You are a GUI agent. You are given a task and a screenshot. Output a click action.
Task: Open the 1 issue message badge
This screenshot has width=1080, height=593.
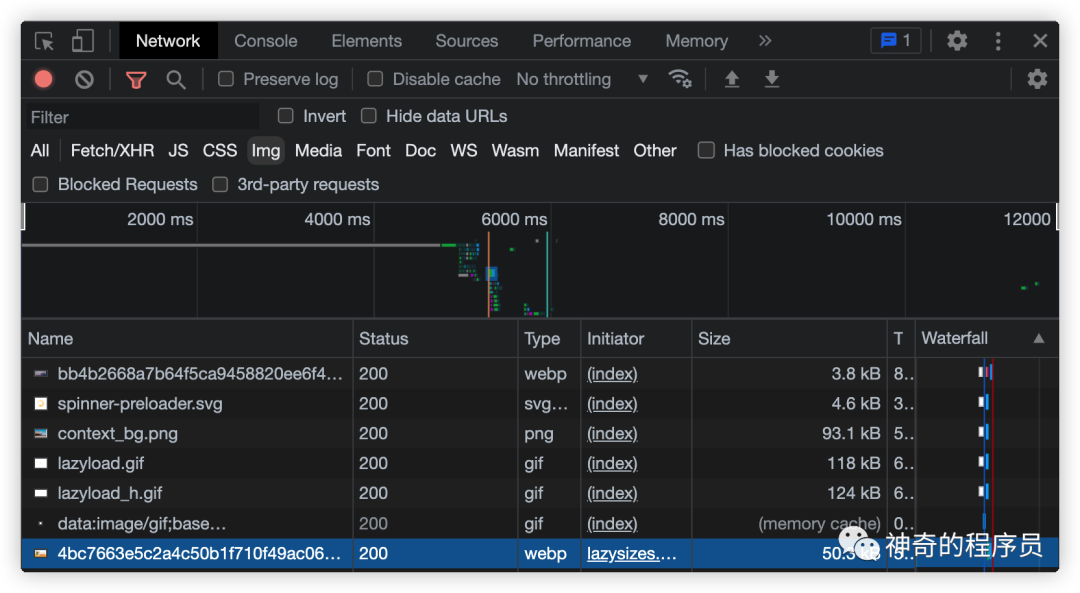point(895,41)
